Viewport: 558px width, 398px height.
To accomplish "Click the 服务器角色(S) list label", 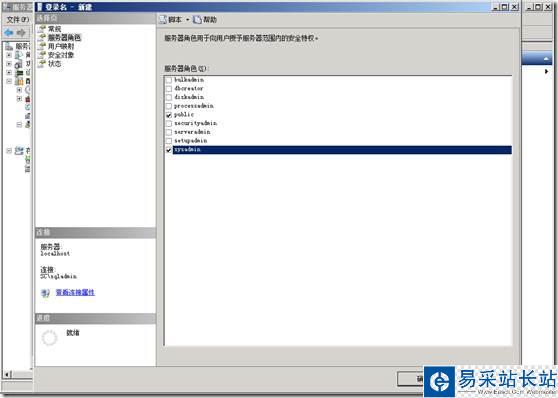I will 185,68.
